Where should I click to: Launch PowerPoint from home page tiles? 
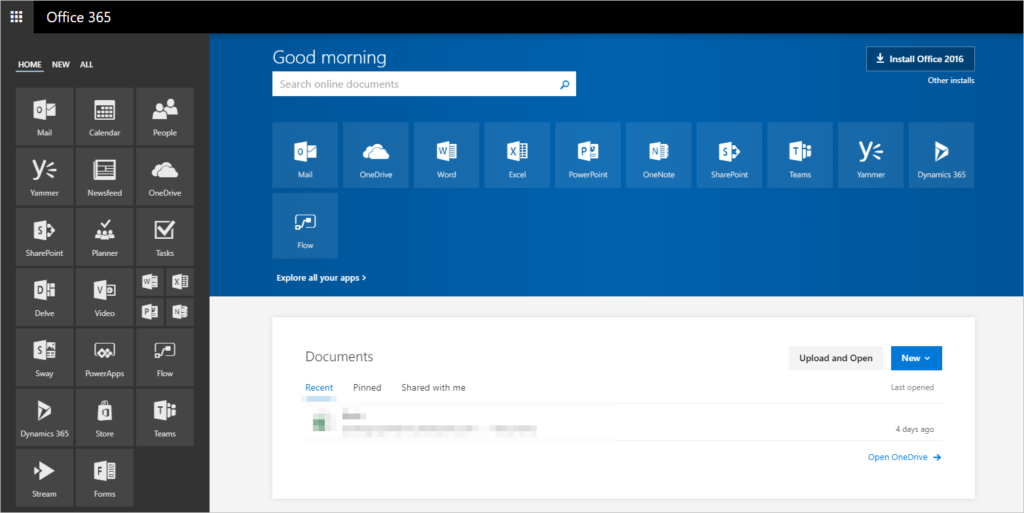pos(588,155)
